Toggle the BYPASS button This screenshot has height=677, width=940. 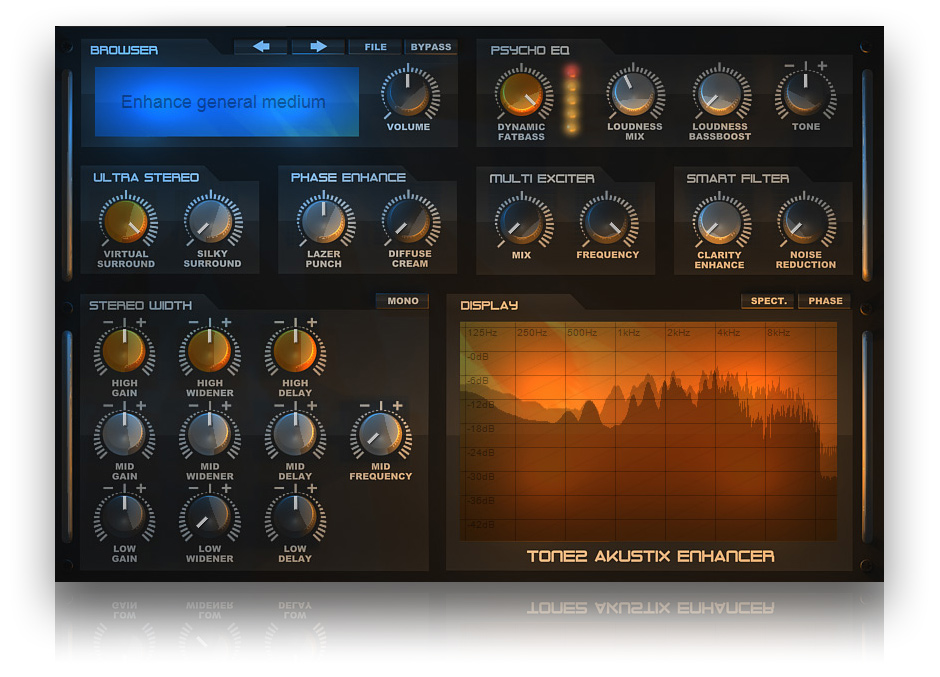[431, 47]
